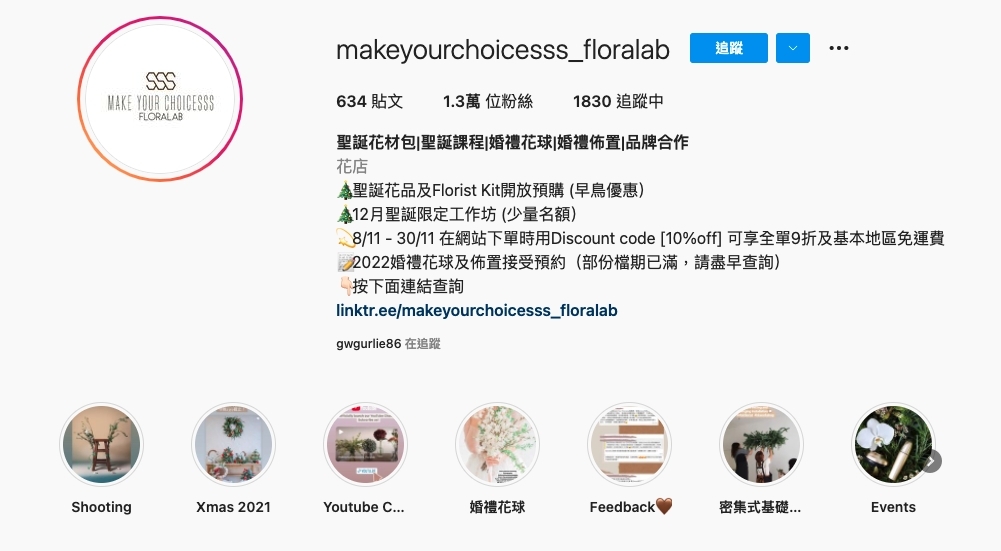Image resolution: width=1001 pixels, height=551 pixels.
Task: Show next highlights with the right arrow
Action: (931, 461)
